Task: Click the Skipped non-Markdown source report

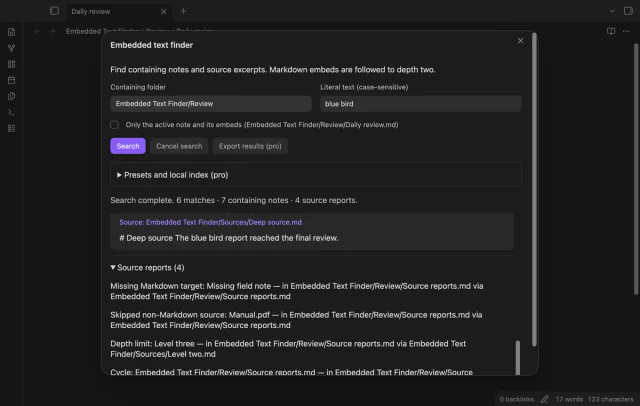Action: pos(296,320)
